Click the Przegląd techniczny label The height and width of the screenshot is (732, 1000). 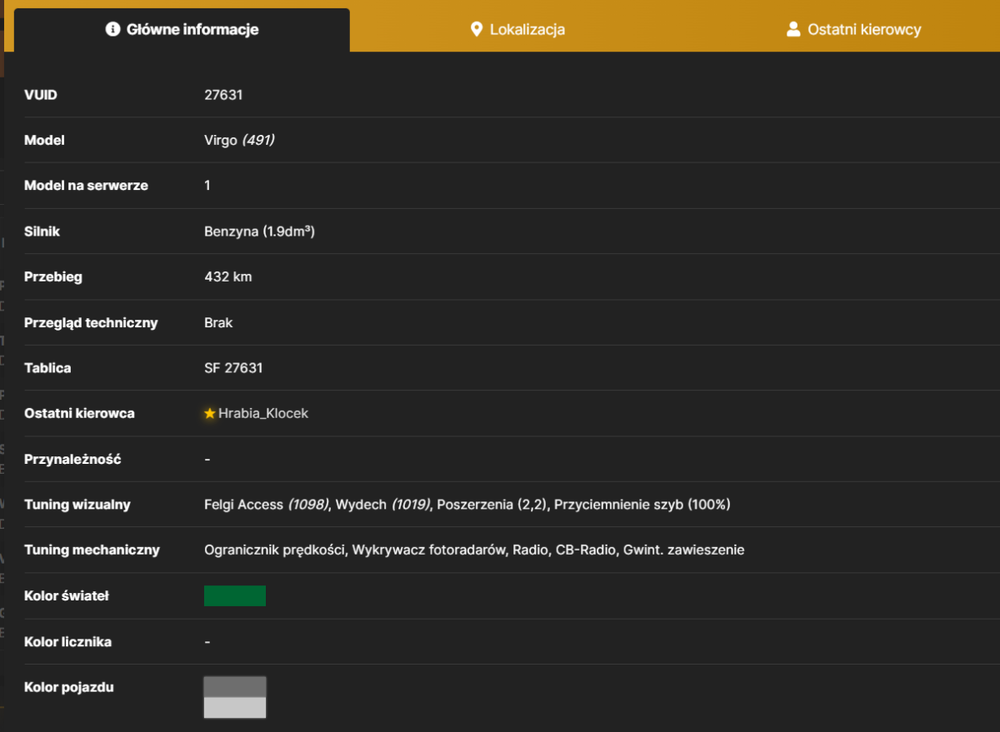(x=91, y=323)
